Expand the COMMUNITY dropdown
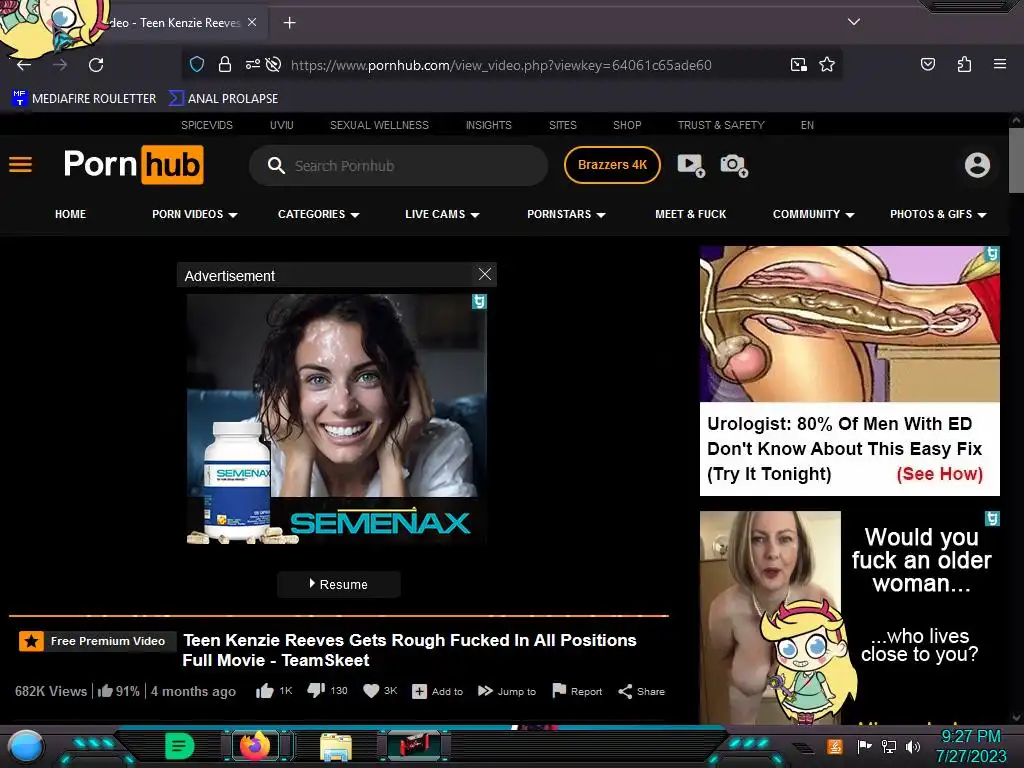1024x768 pixels. point(814,214)
